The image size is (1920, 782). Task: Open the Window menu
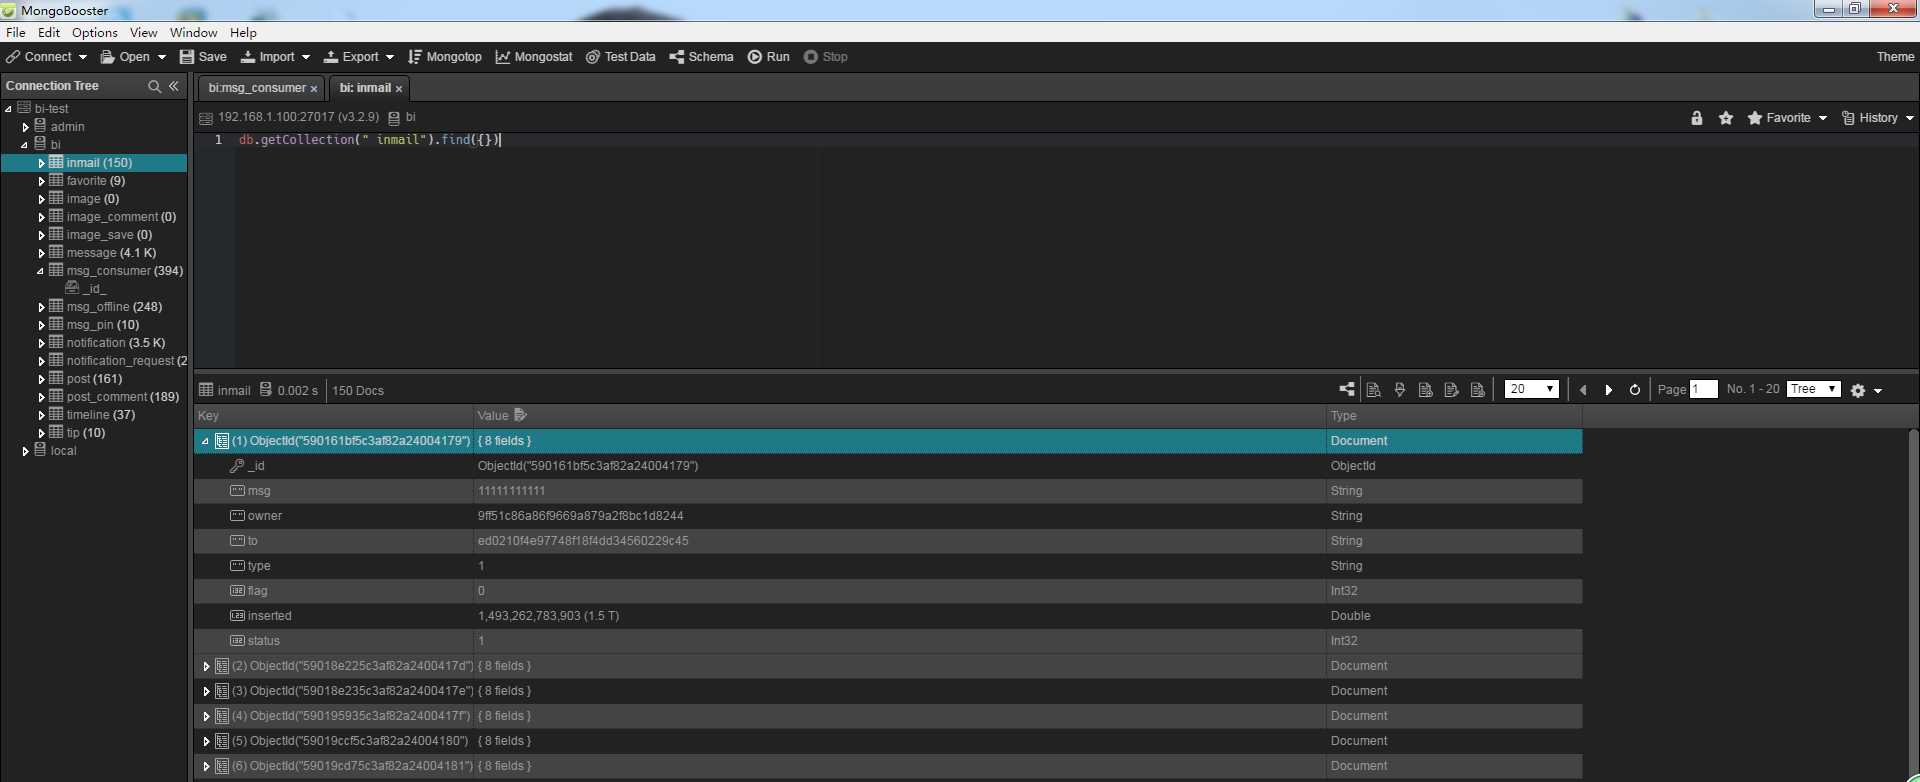[x=194, y=33]
